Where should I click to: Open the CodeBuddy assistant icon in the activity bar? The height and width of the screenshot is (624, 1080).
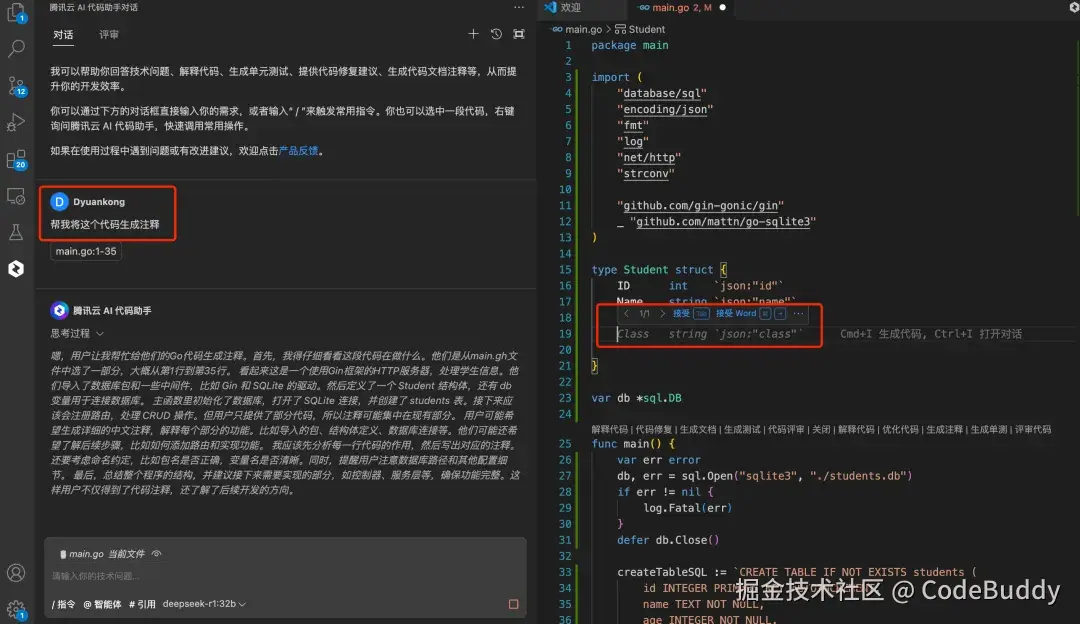tap(14, 267)
